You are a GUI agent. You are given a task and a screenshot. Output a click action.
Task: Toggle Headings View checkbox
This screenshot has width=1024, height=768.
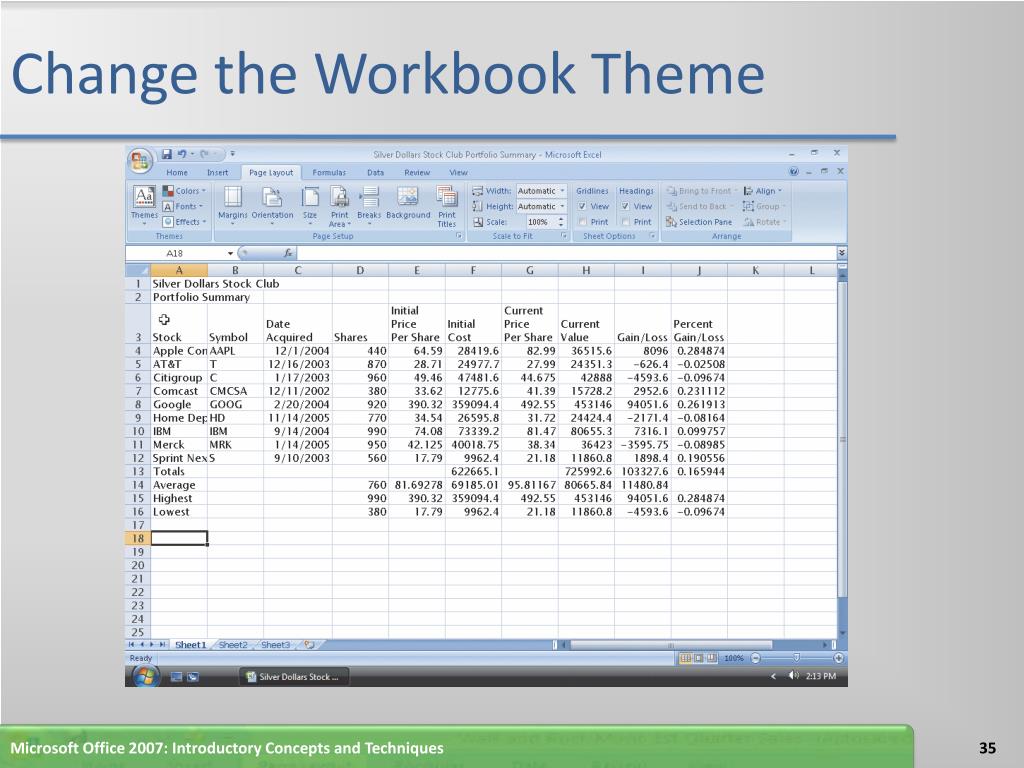tap(625, 206)
